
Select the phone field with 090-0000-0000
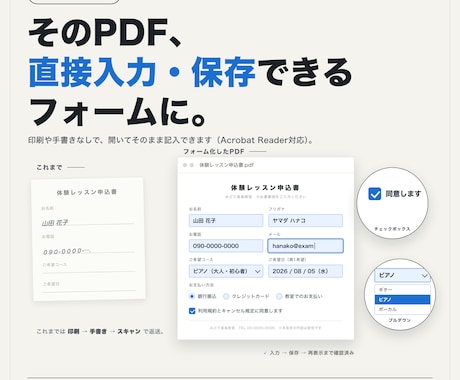(226, 246)
